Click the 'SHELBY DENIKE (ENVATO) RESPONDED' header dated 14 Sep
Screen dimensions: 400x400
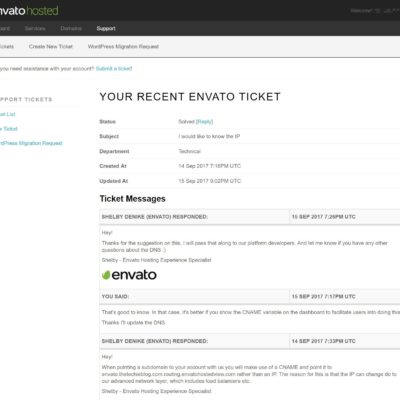[155, 341]
